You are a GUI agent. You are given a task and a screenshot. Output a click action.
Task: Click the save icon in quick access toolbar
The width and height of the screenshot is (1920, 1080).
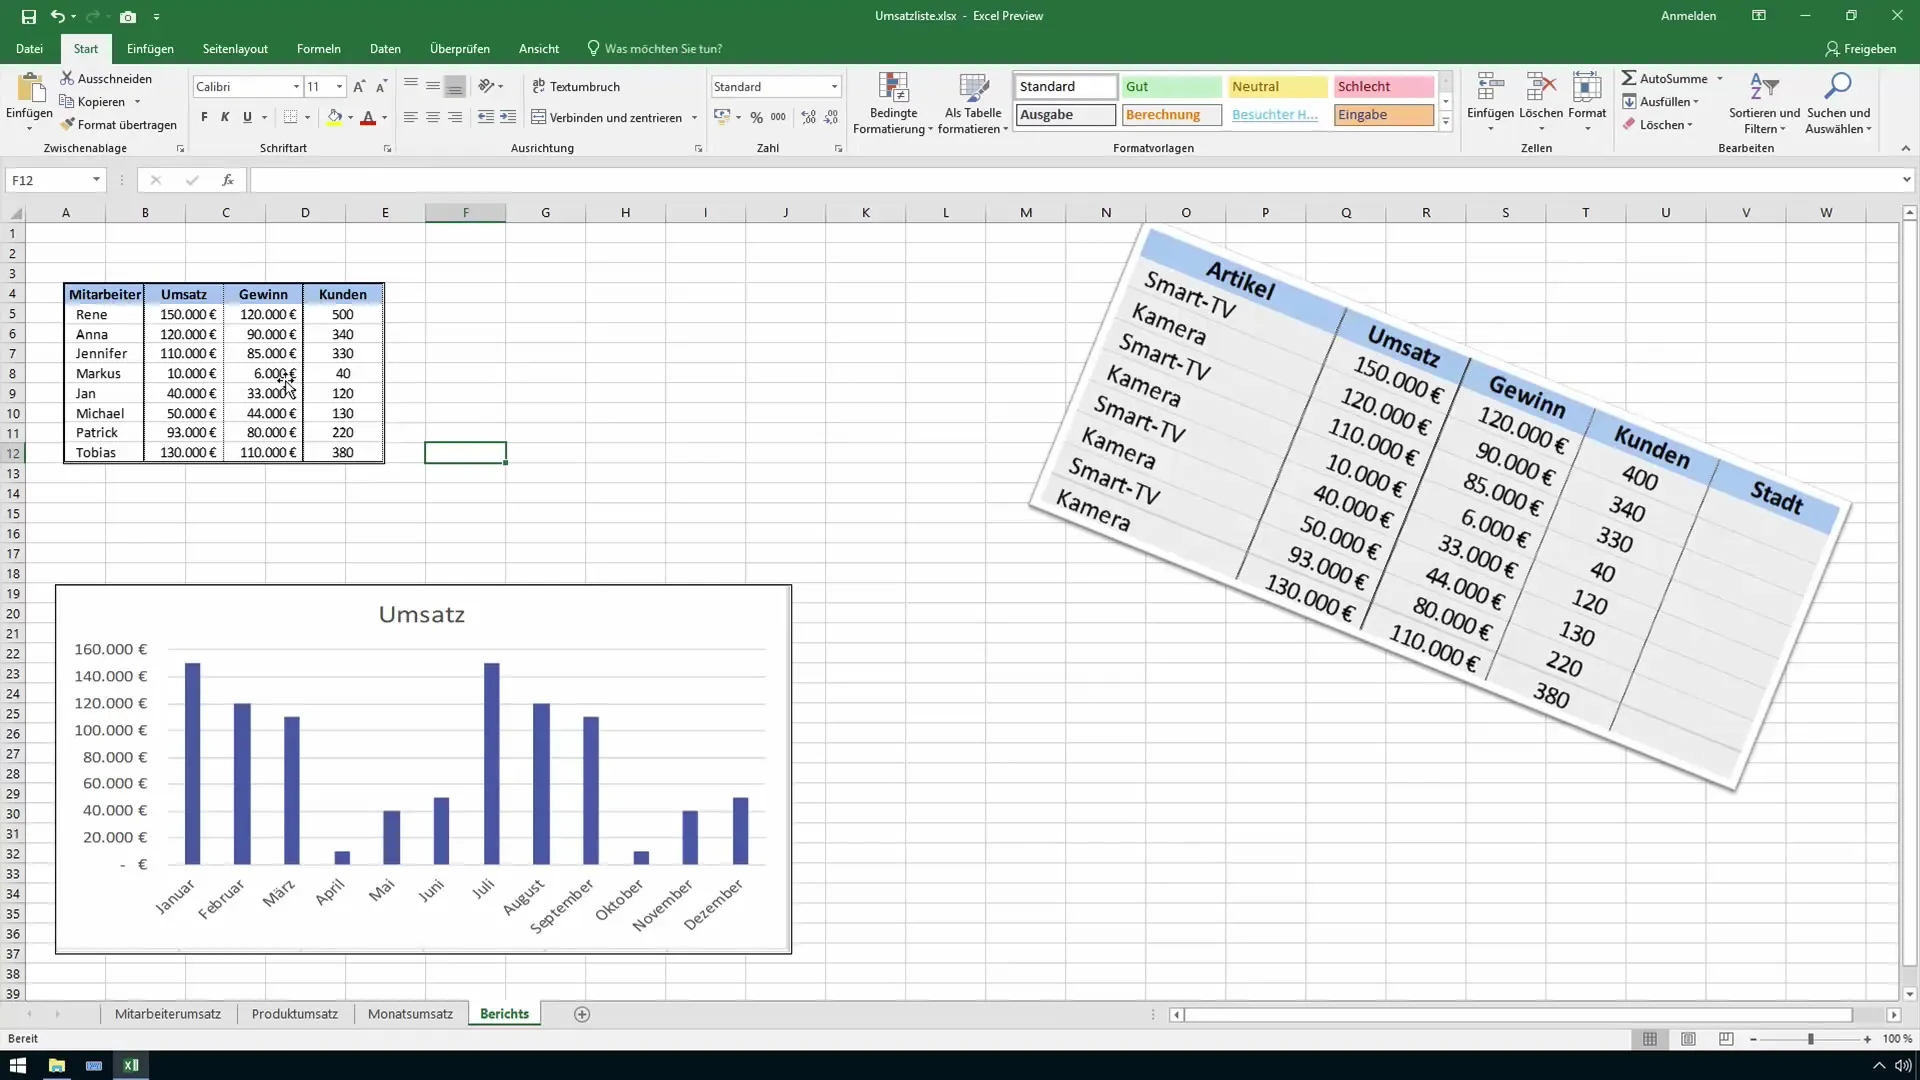coord(28,16)
